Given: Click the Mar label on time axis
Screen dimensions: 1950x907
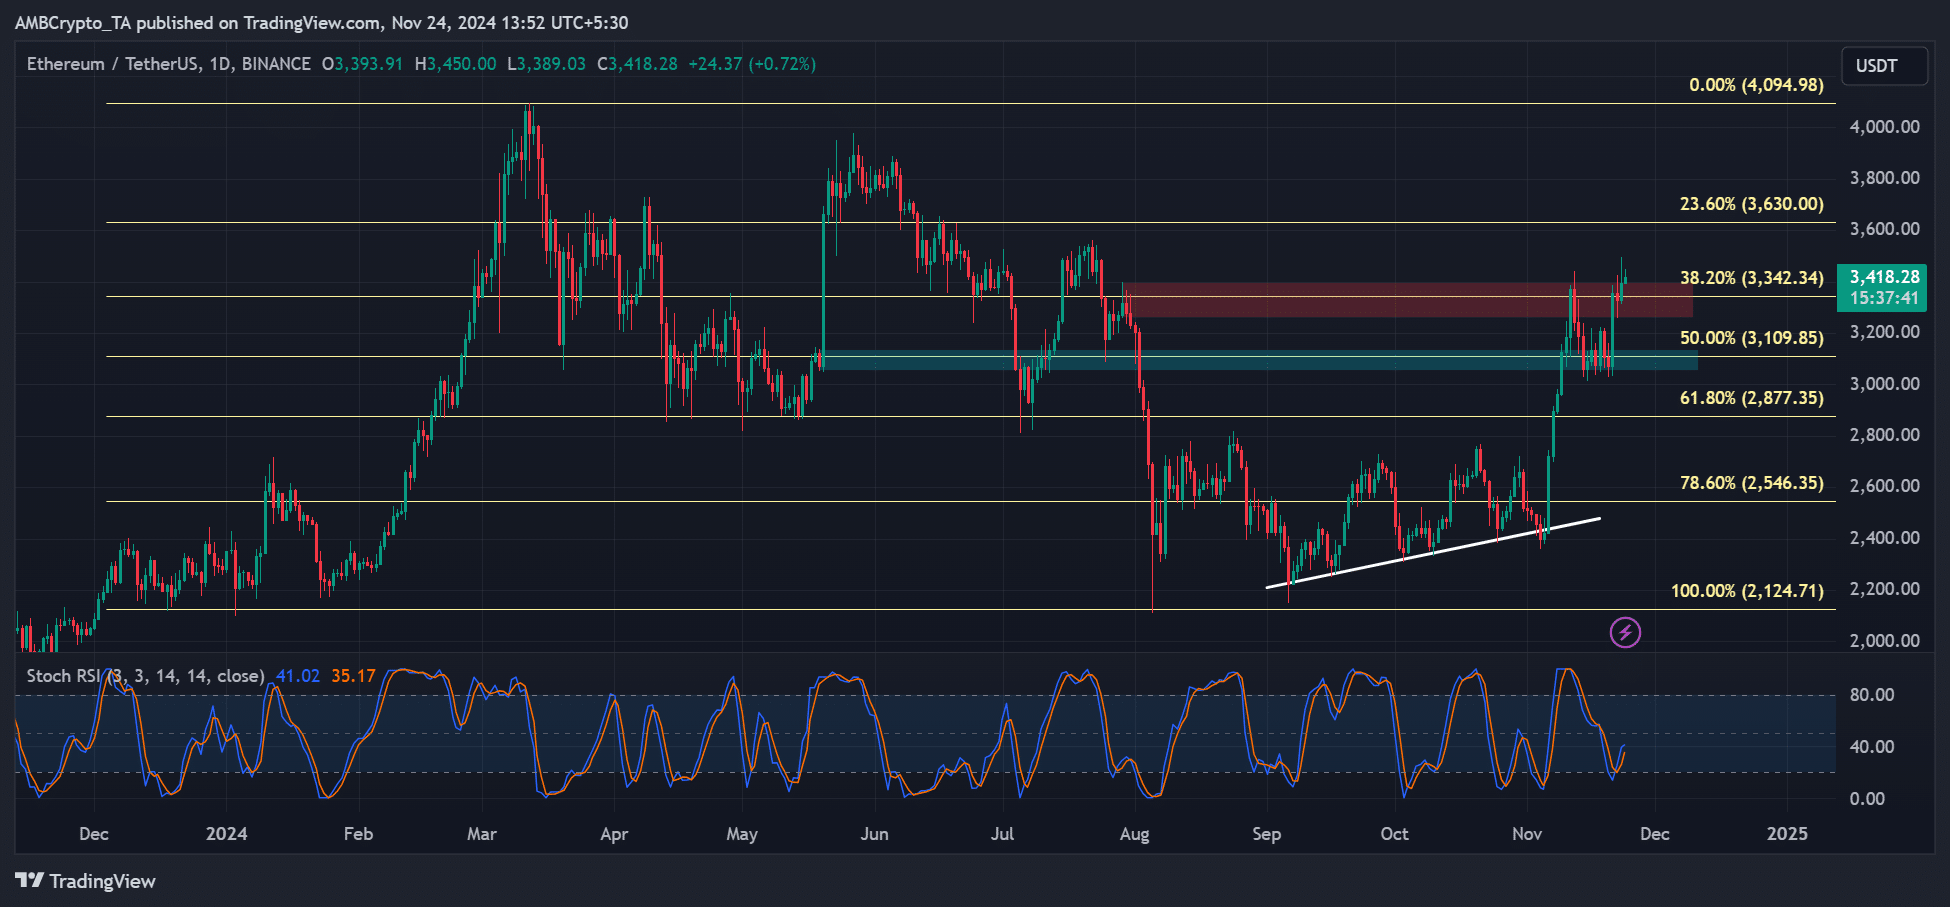Looking at the screenshot, I should 482,834.
